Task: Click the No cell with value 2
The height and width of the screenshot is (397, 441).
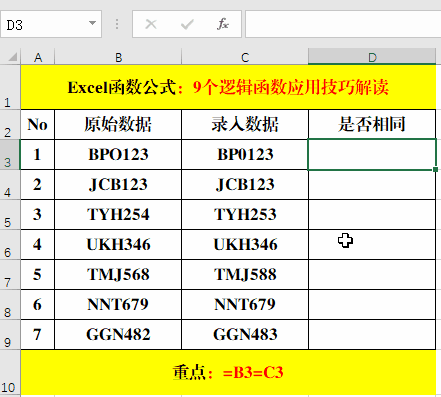Action: pos(38,184)
